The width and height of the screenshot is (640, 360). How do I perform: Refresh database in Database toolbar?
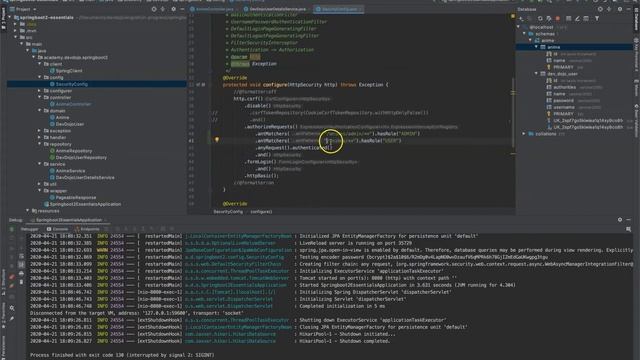pyautogui.click(x=540, y=18)
